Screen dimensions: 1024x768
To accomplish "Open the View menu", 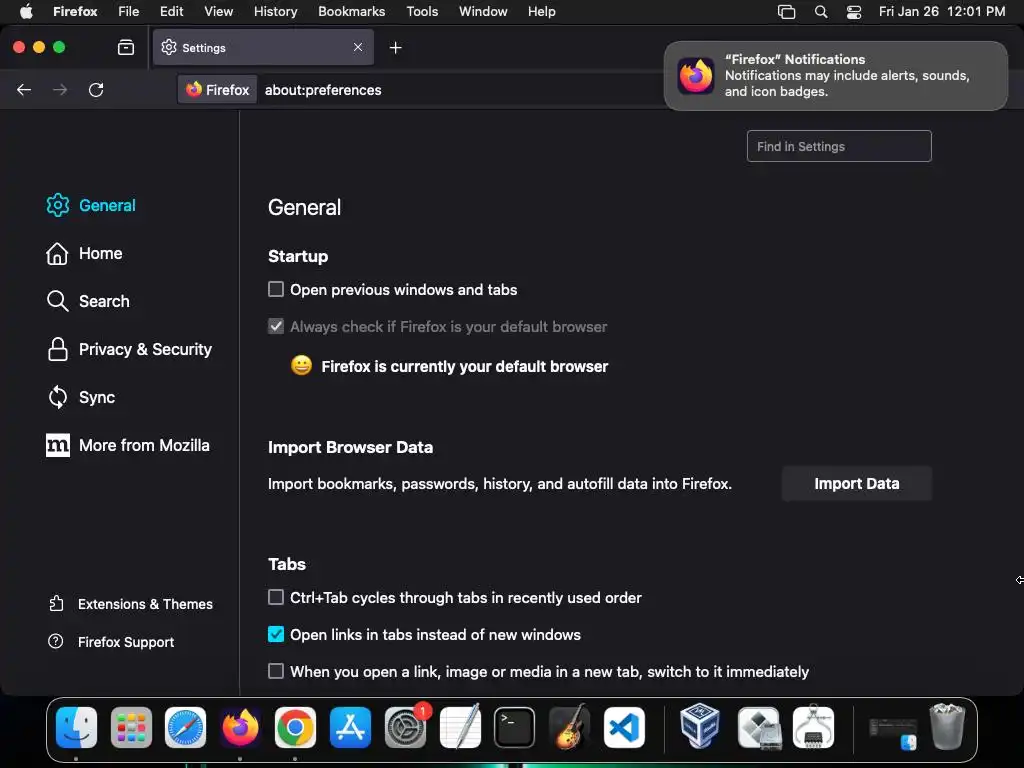I will point(218,12).
